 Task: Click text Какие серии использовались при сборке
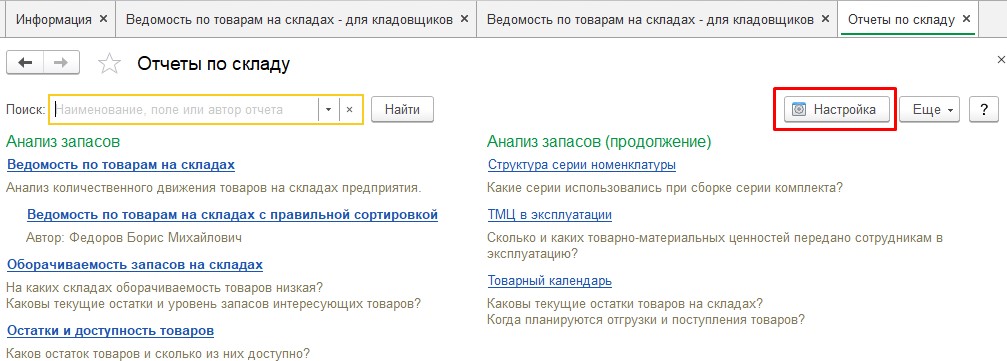pos(665,188)
